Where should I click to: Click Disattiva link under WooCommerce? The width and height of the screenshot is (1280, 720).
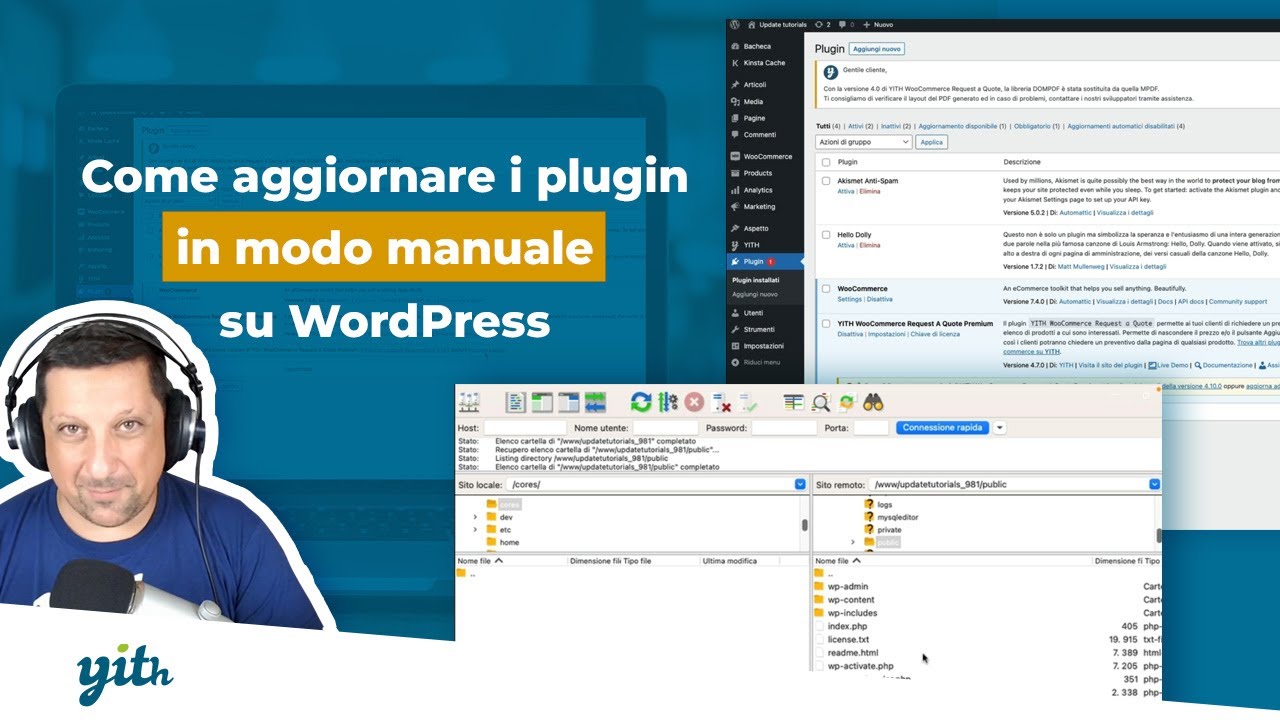click(x=879, y=299)
